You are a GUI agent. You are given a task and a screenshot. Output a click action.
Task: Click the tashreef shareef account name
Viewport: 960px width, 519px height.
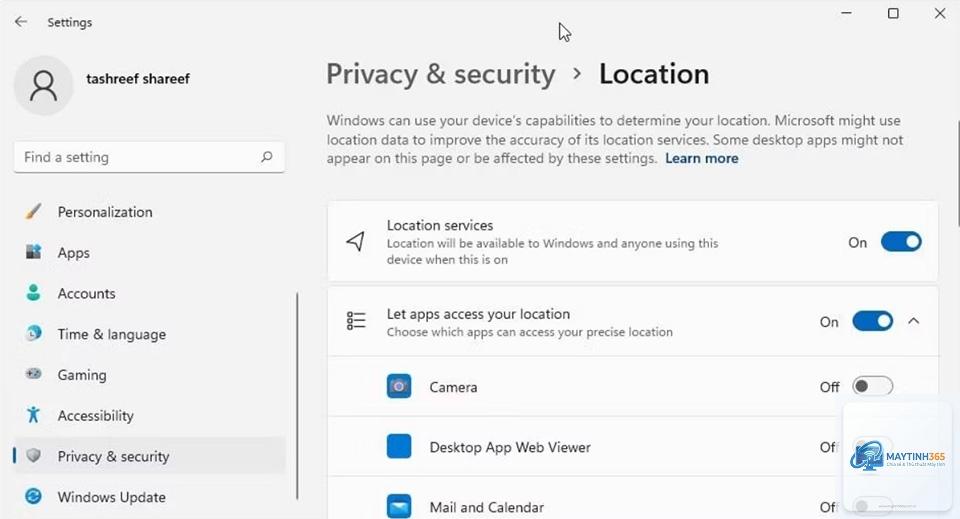tap(138, 78)
